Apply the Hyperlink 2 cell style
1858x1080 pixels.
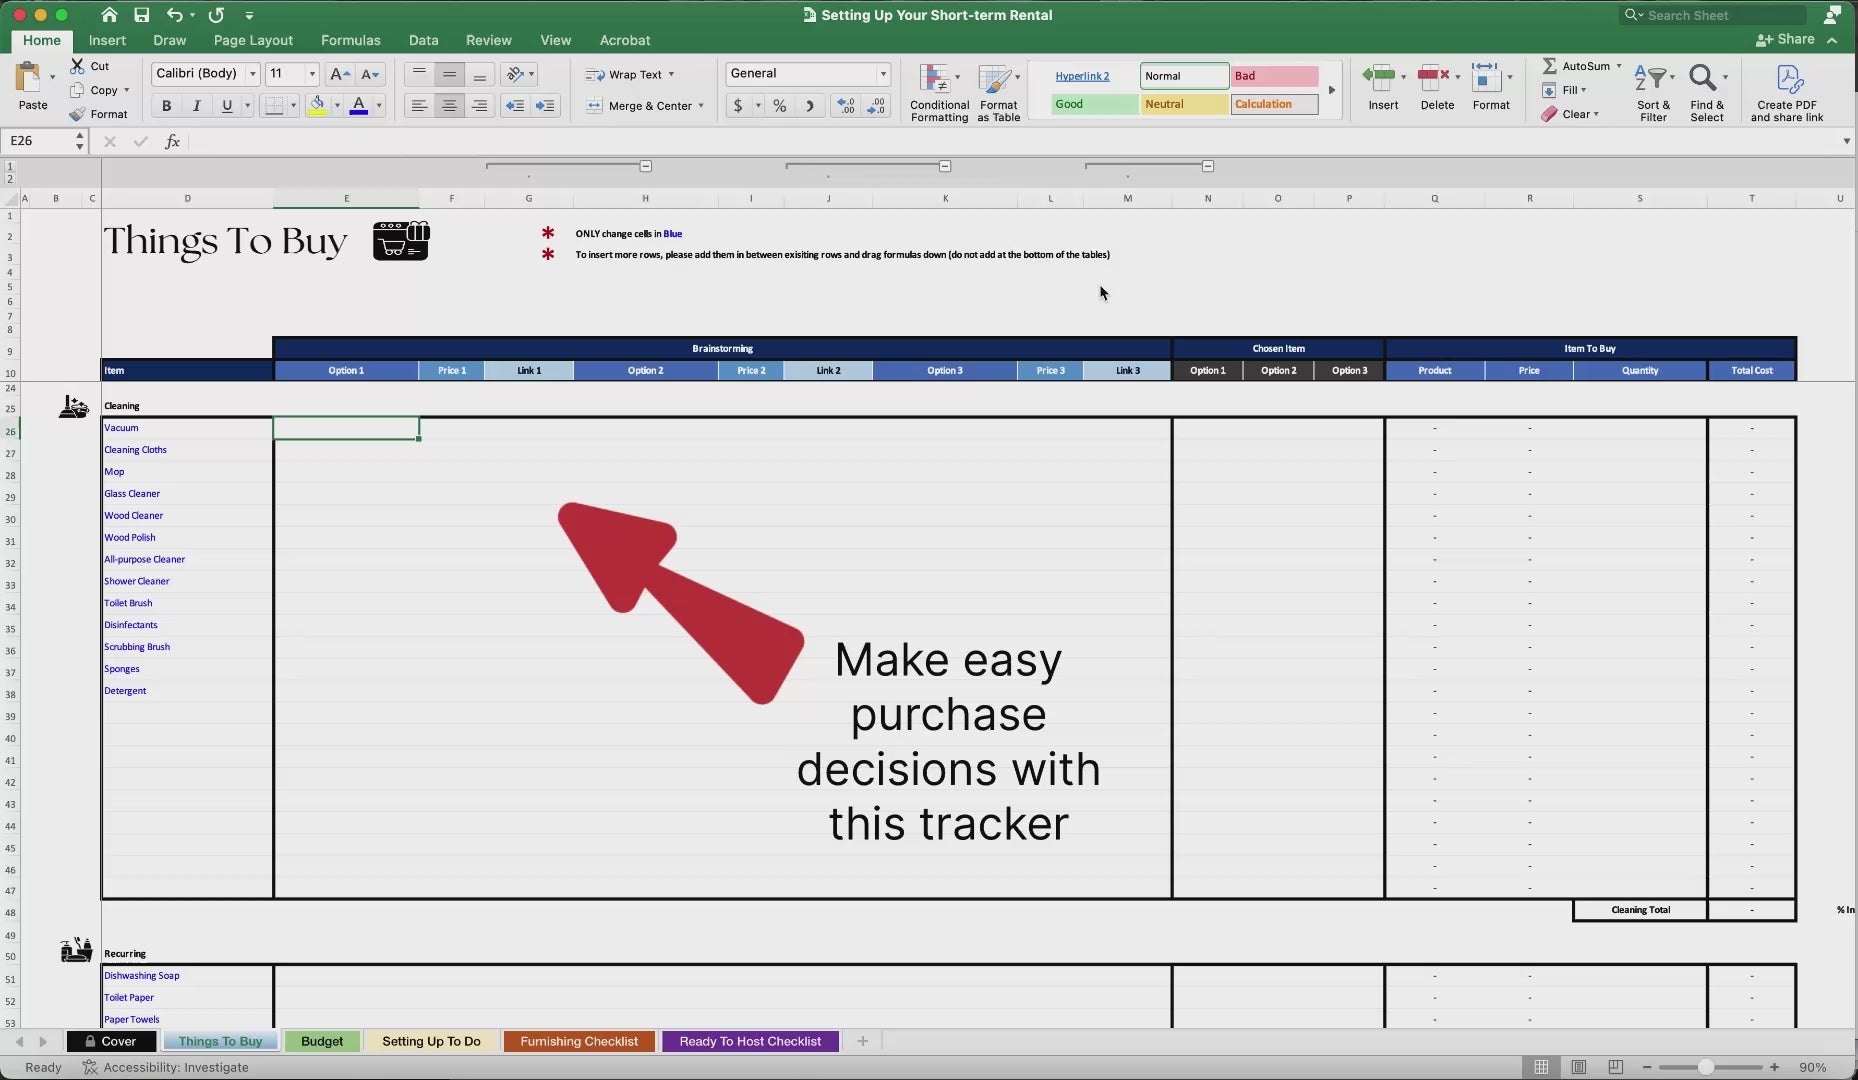pyautogui.click(x=1082, y=76)
